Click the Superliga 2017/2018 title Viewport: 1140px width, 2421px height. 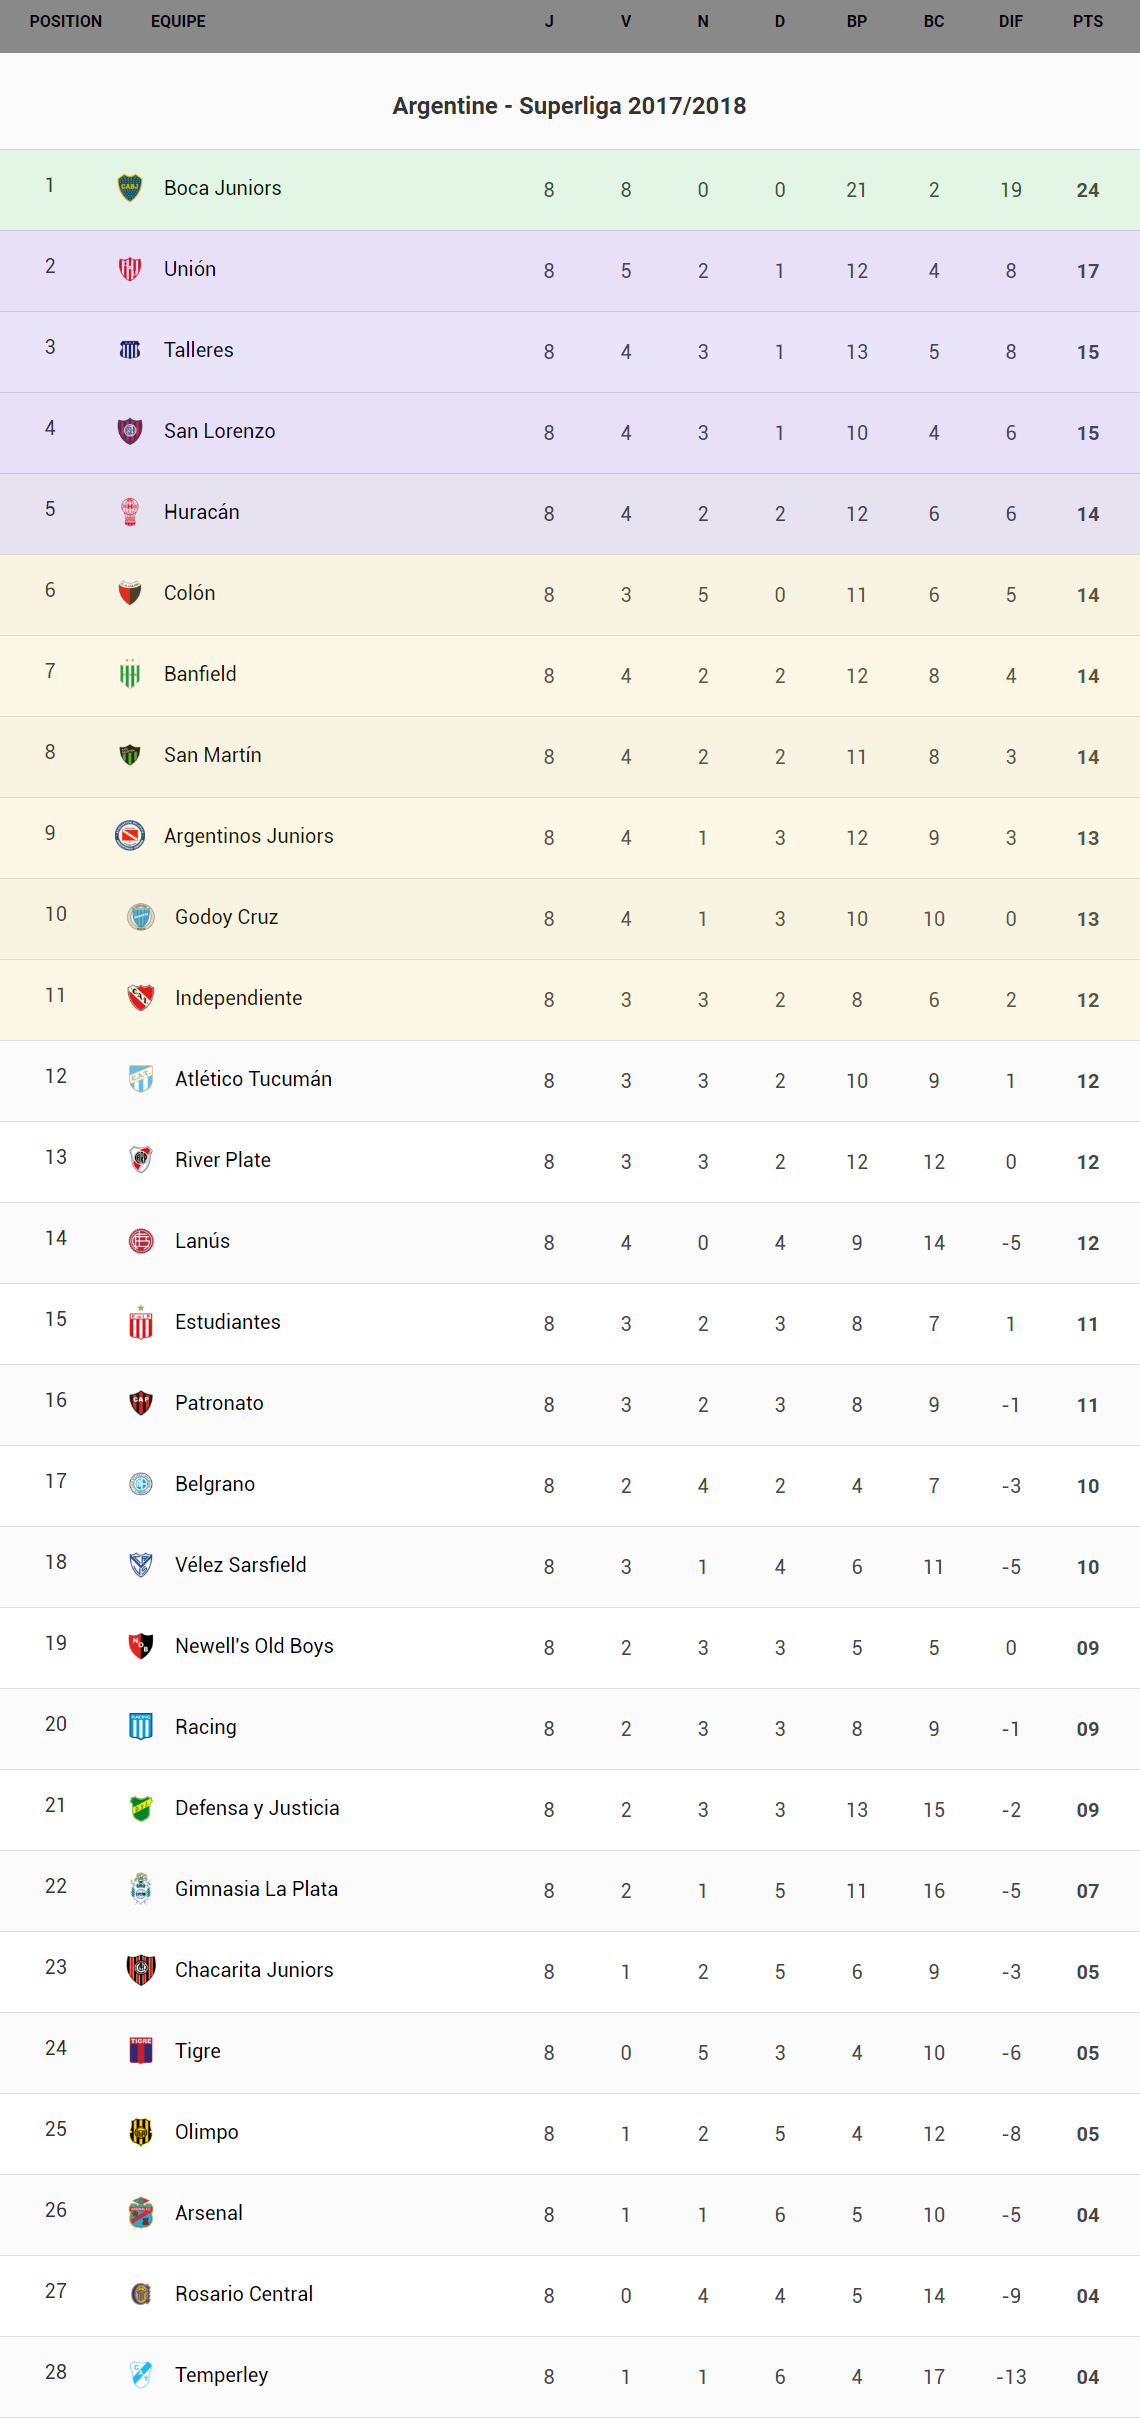569,106
